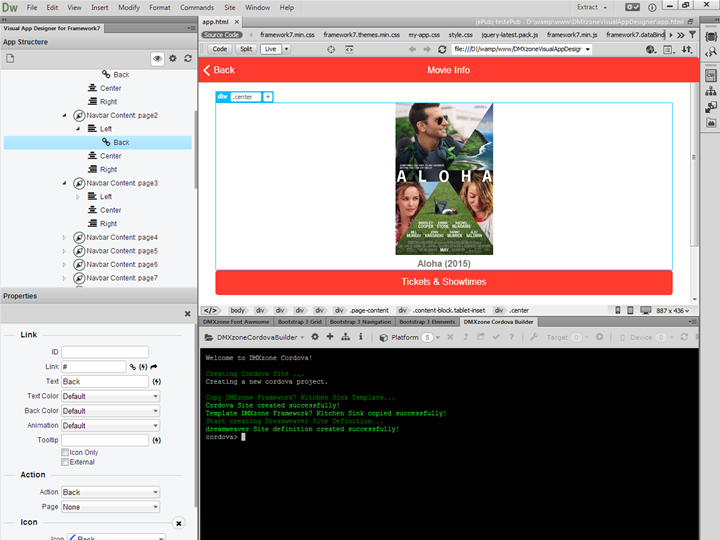720x540 pixels.
Task: Click the tag selector </> icon
Action: (x=210, y=310)
